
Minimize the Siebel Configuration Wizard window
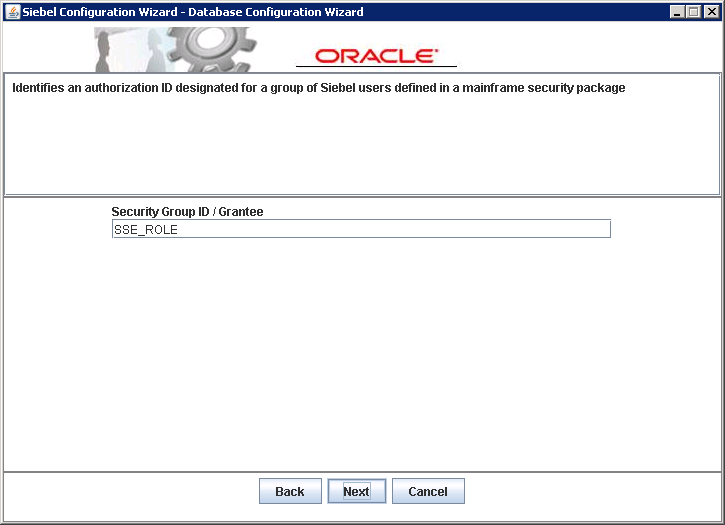678,12
